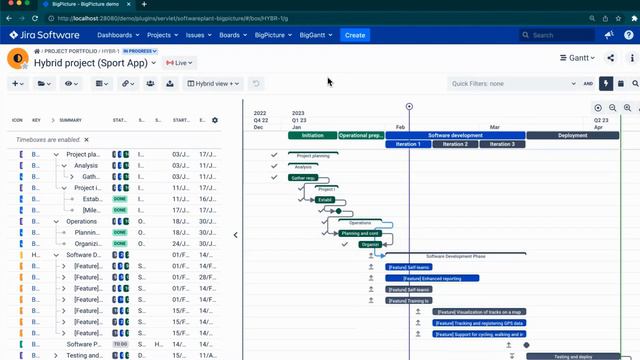Click the center on today target icon
The width and height of the screenshot is (640, 360).
598,108
